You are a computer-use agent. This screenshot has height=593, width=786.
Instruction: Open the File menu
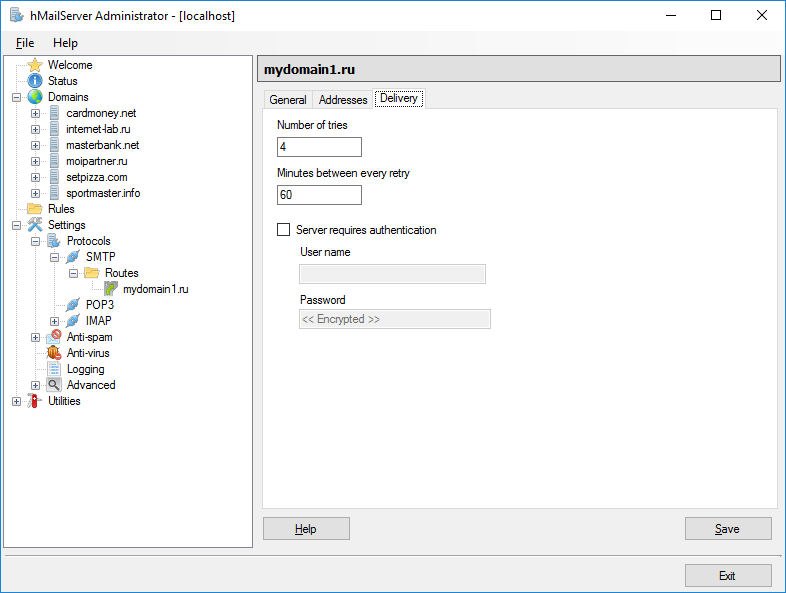25,43
